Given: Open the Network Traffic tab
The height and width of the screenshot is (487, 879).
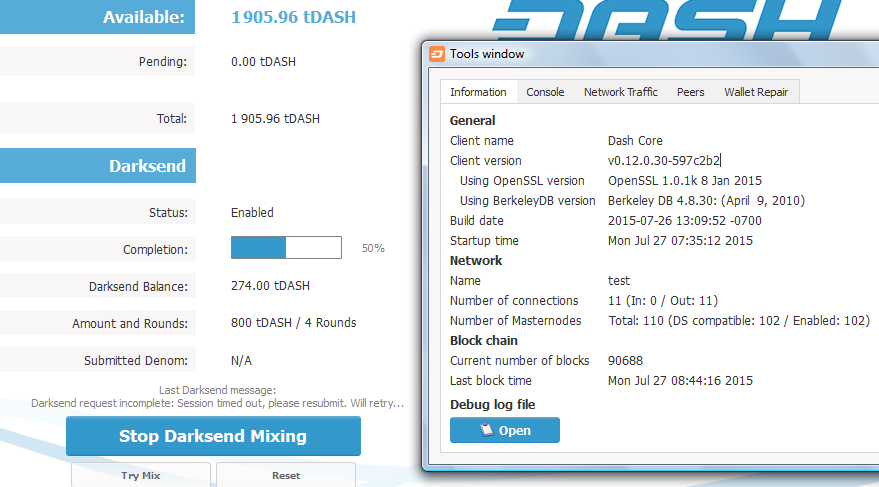Looking at the screenshot, I should (x=621, y=92).
